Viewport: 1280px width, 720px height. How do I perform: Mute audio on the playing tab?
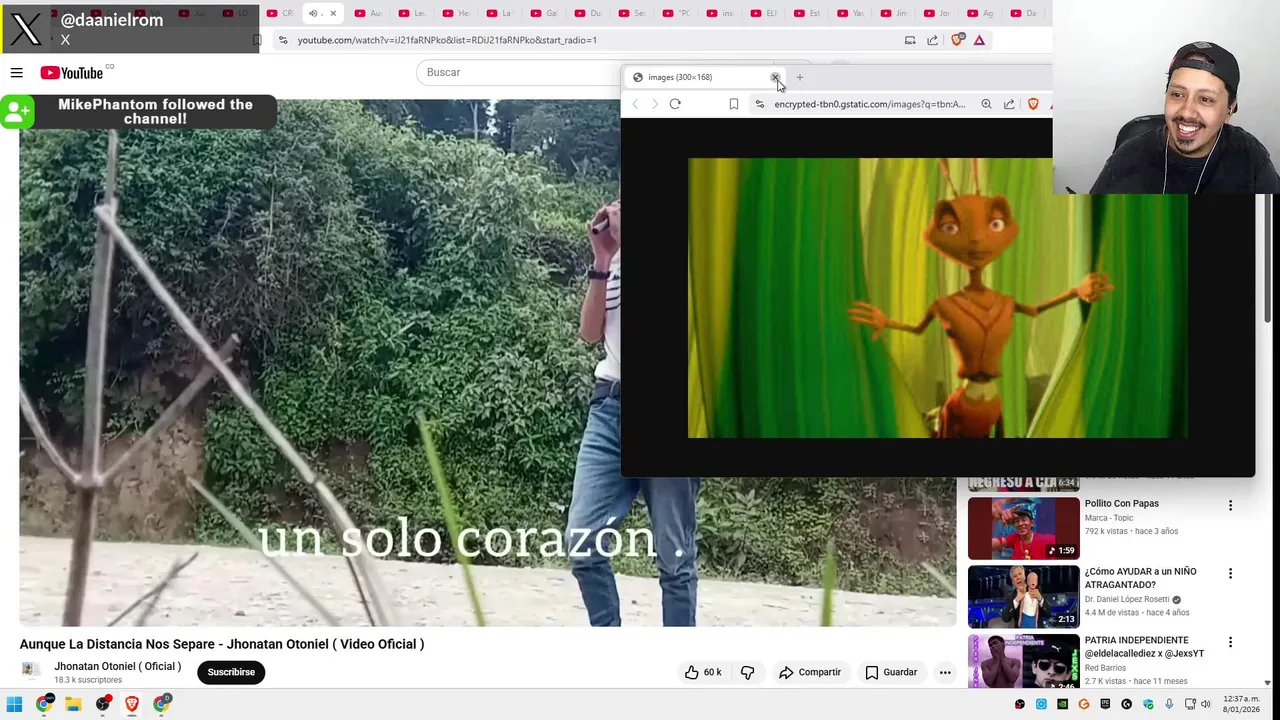click(x=313, y=13)
